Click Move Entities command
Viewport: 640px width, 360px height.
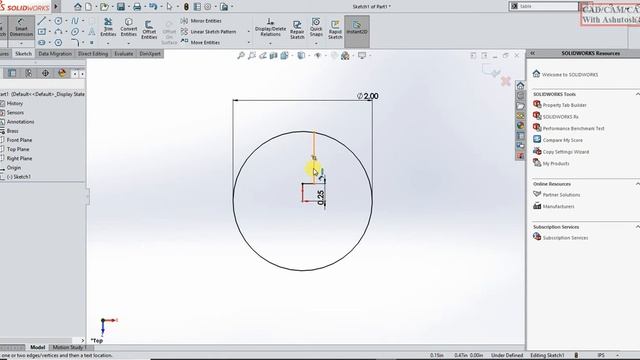coord(200,42)
